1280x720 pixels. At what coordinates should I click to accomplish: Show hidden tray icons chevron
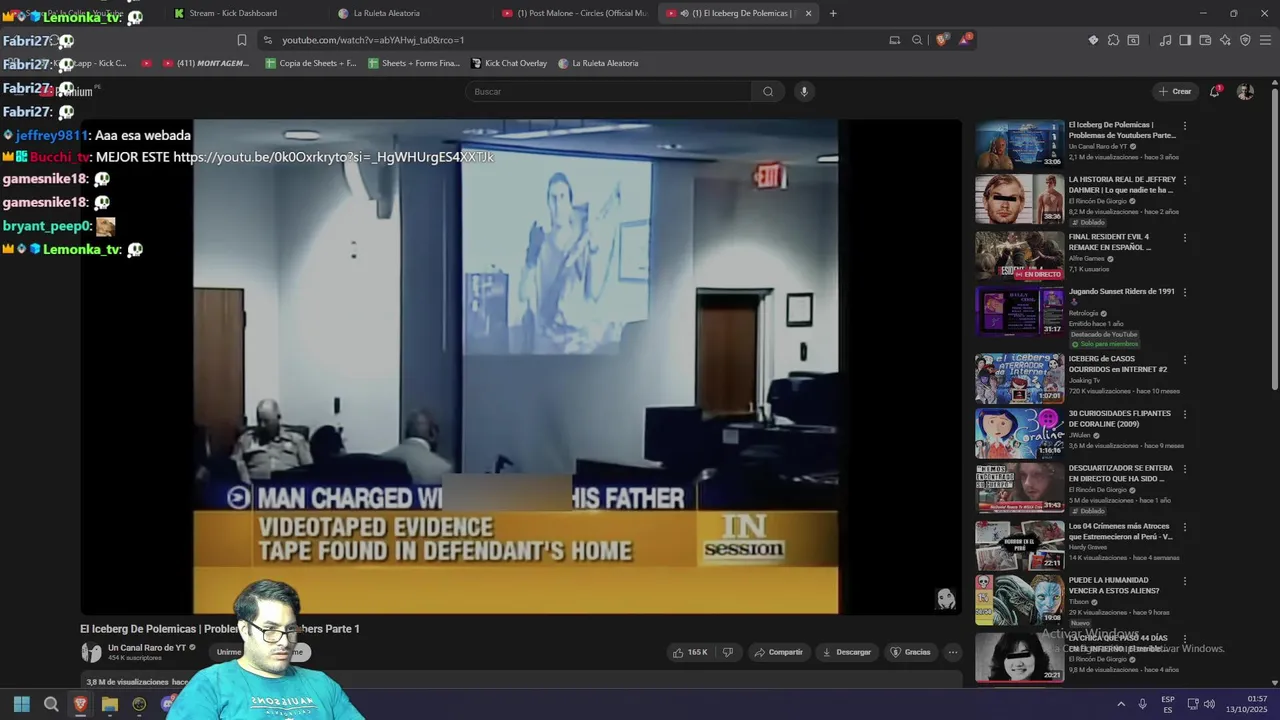click(x=1121, y=704)
